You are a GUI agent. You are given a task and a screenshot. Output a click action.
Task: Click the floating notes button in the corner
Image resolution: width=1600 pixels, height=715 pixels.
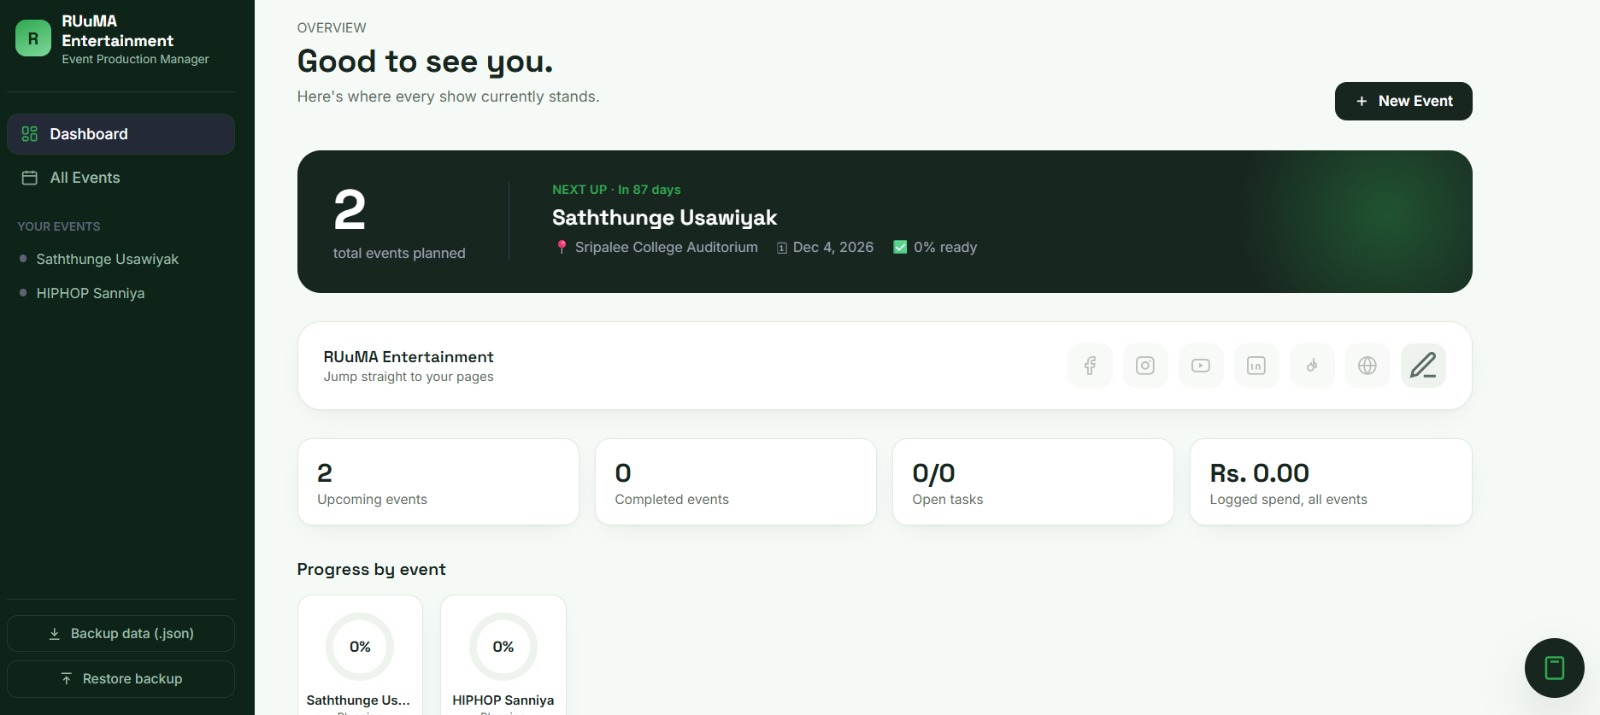coord(1554,668)
